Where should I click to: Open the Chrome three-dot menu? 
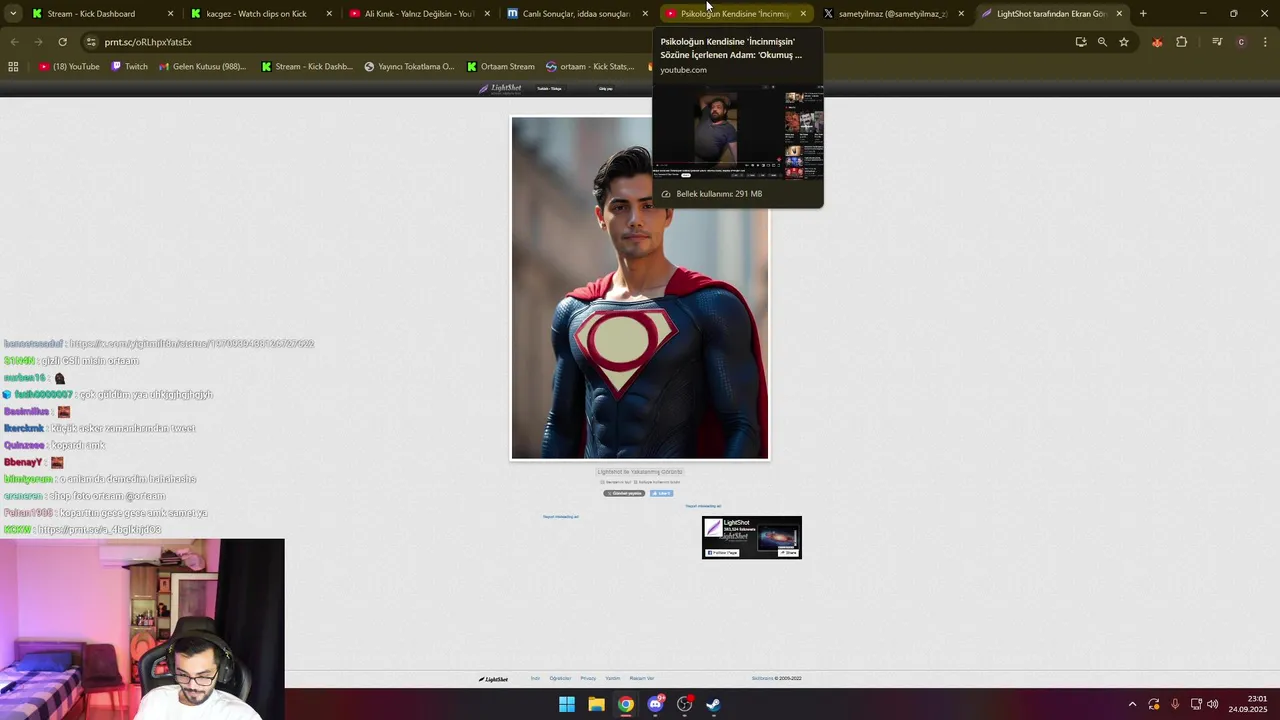tap(1265, 42)
